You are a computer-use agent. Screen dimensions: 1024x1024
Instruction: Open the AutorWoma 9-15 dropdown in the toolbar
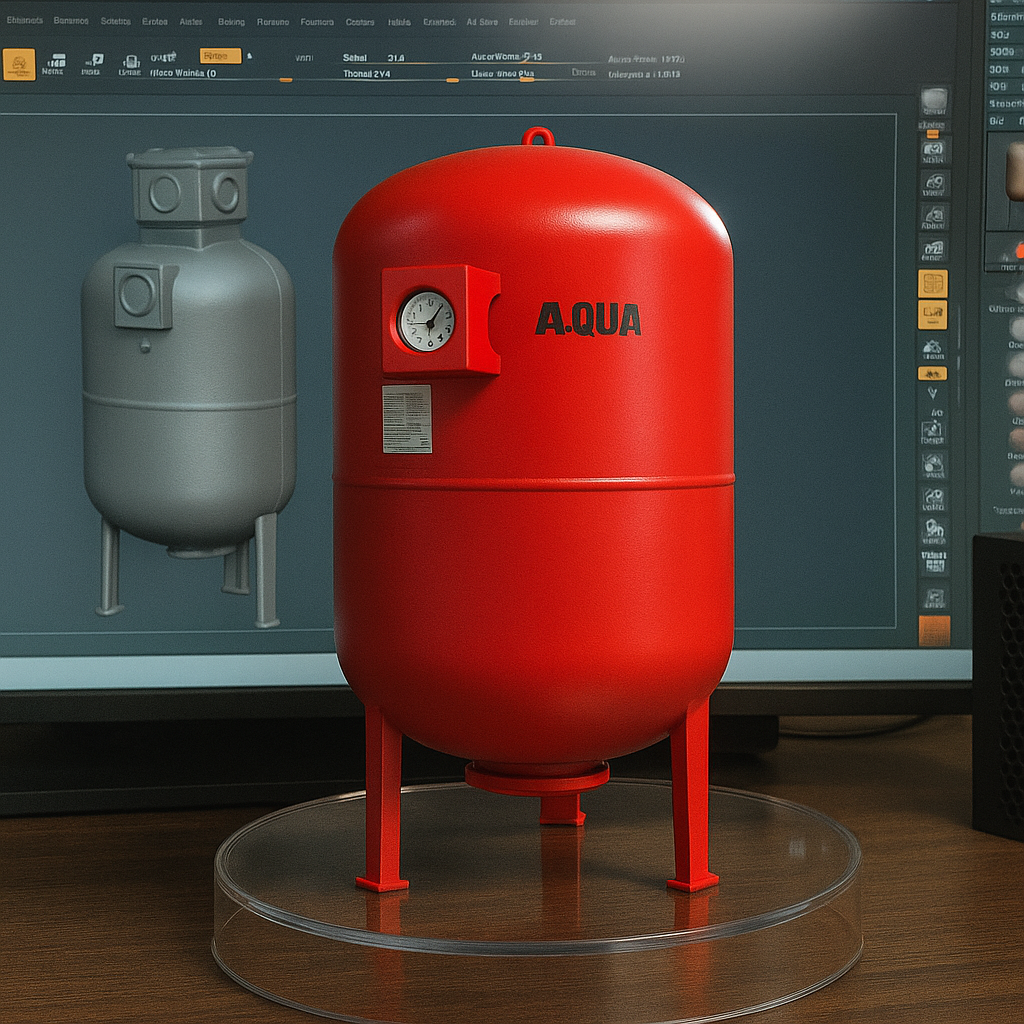click(x=505, y=58)
